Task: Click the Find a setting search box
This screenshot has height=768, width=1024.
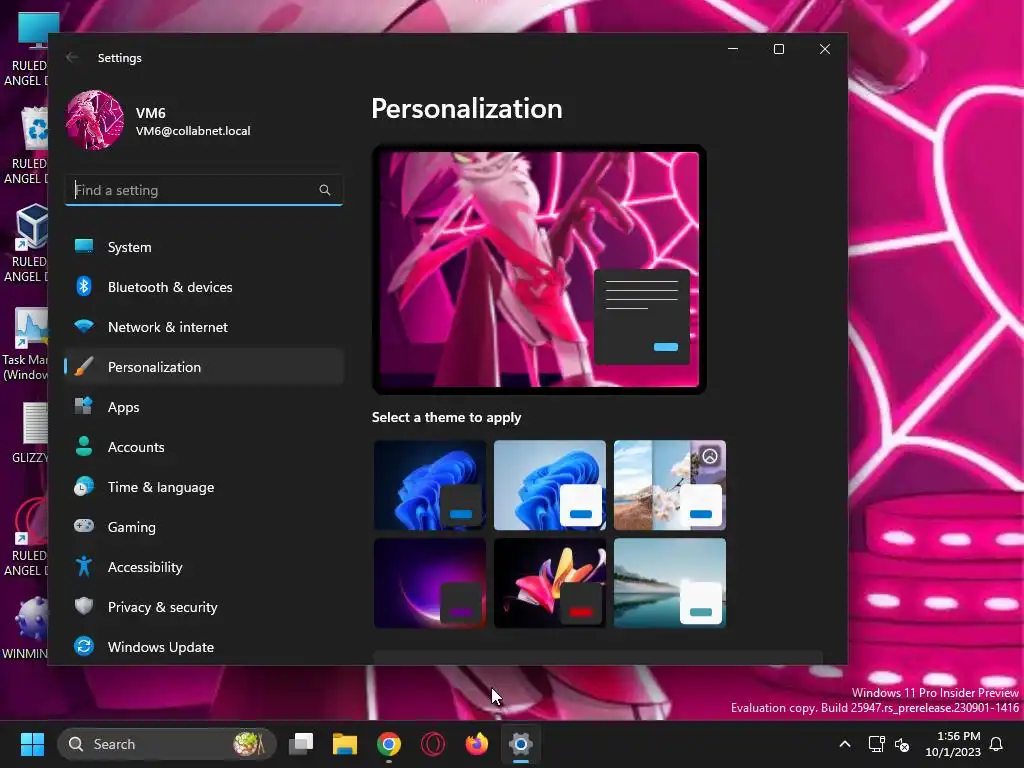Action: point(204,190)
